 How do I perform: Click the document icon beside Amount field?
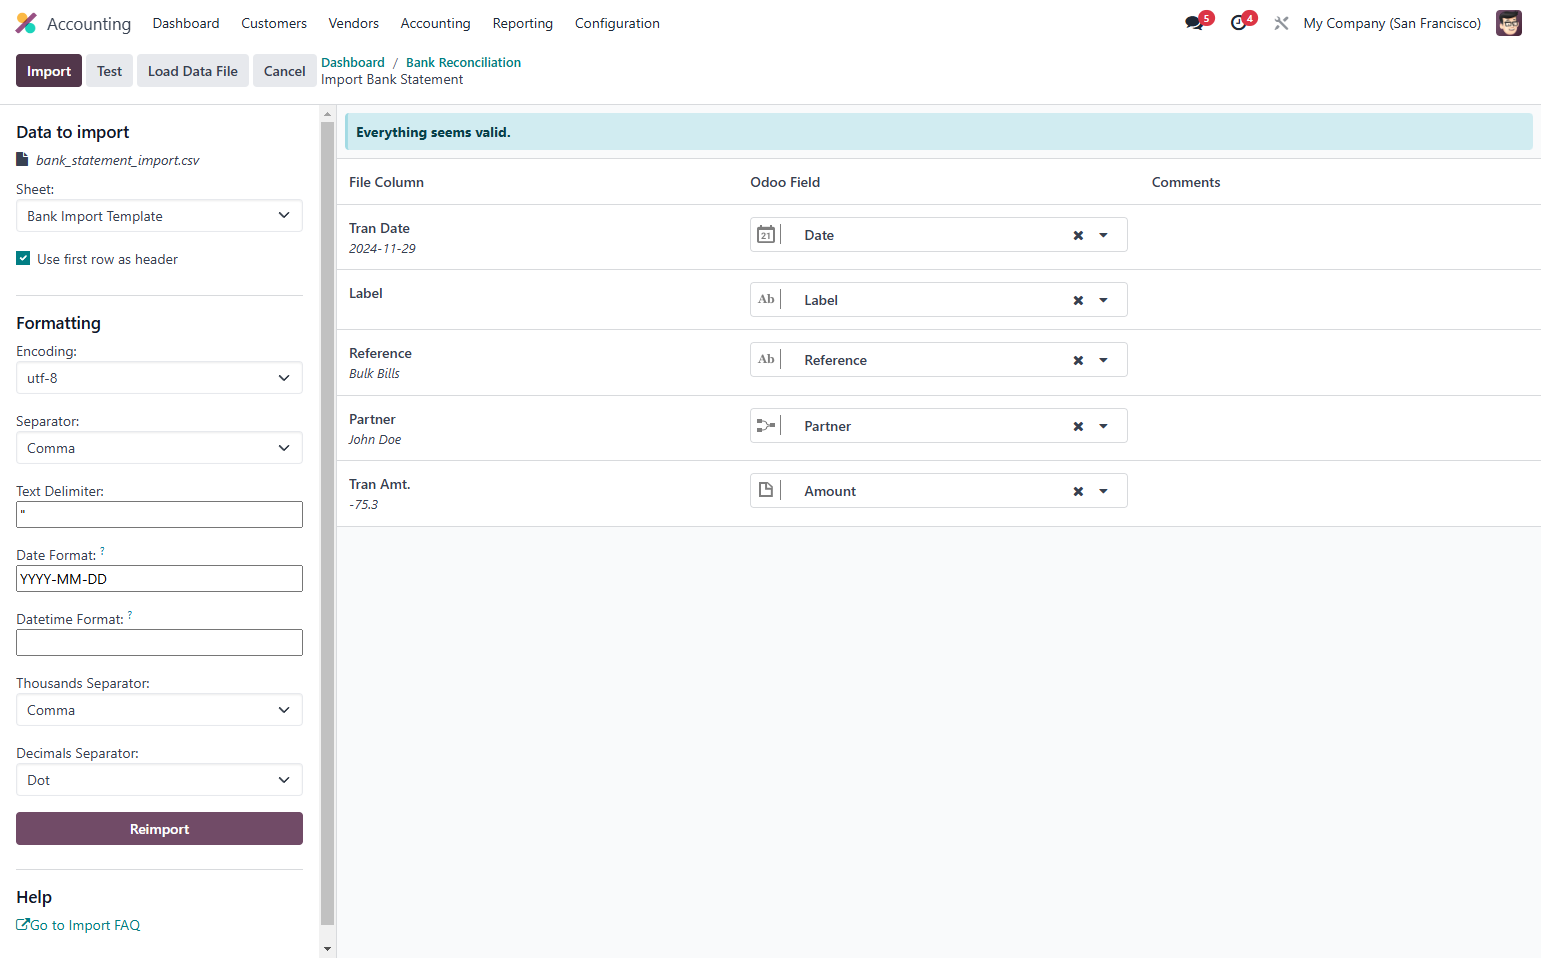click(766, 490)
